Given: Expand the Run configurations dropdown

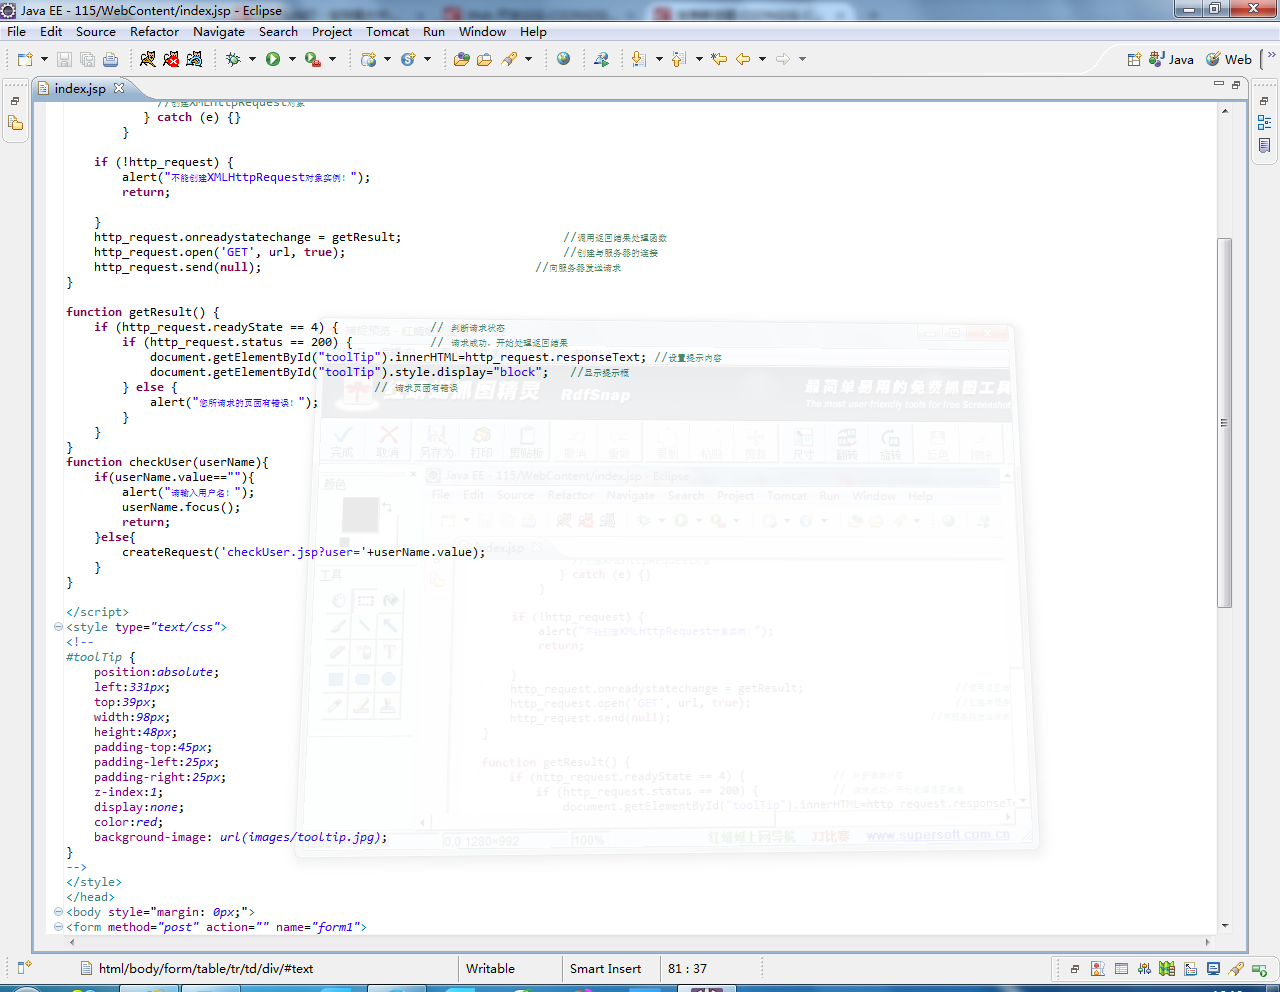Looking at the screenshot, I should tap(292, 59).
